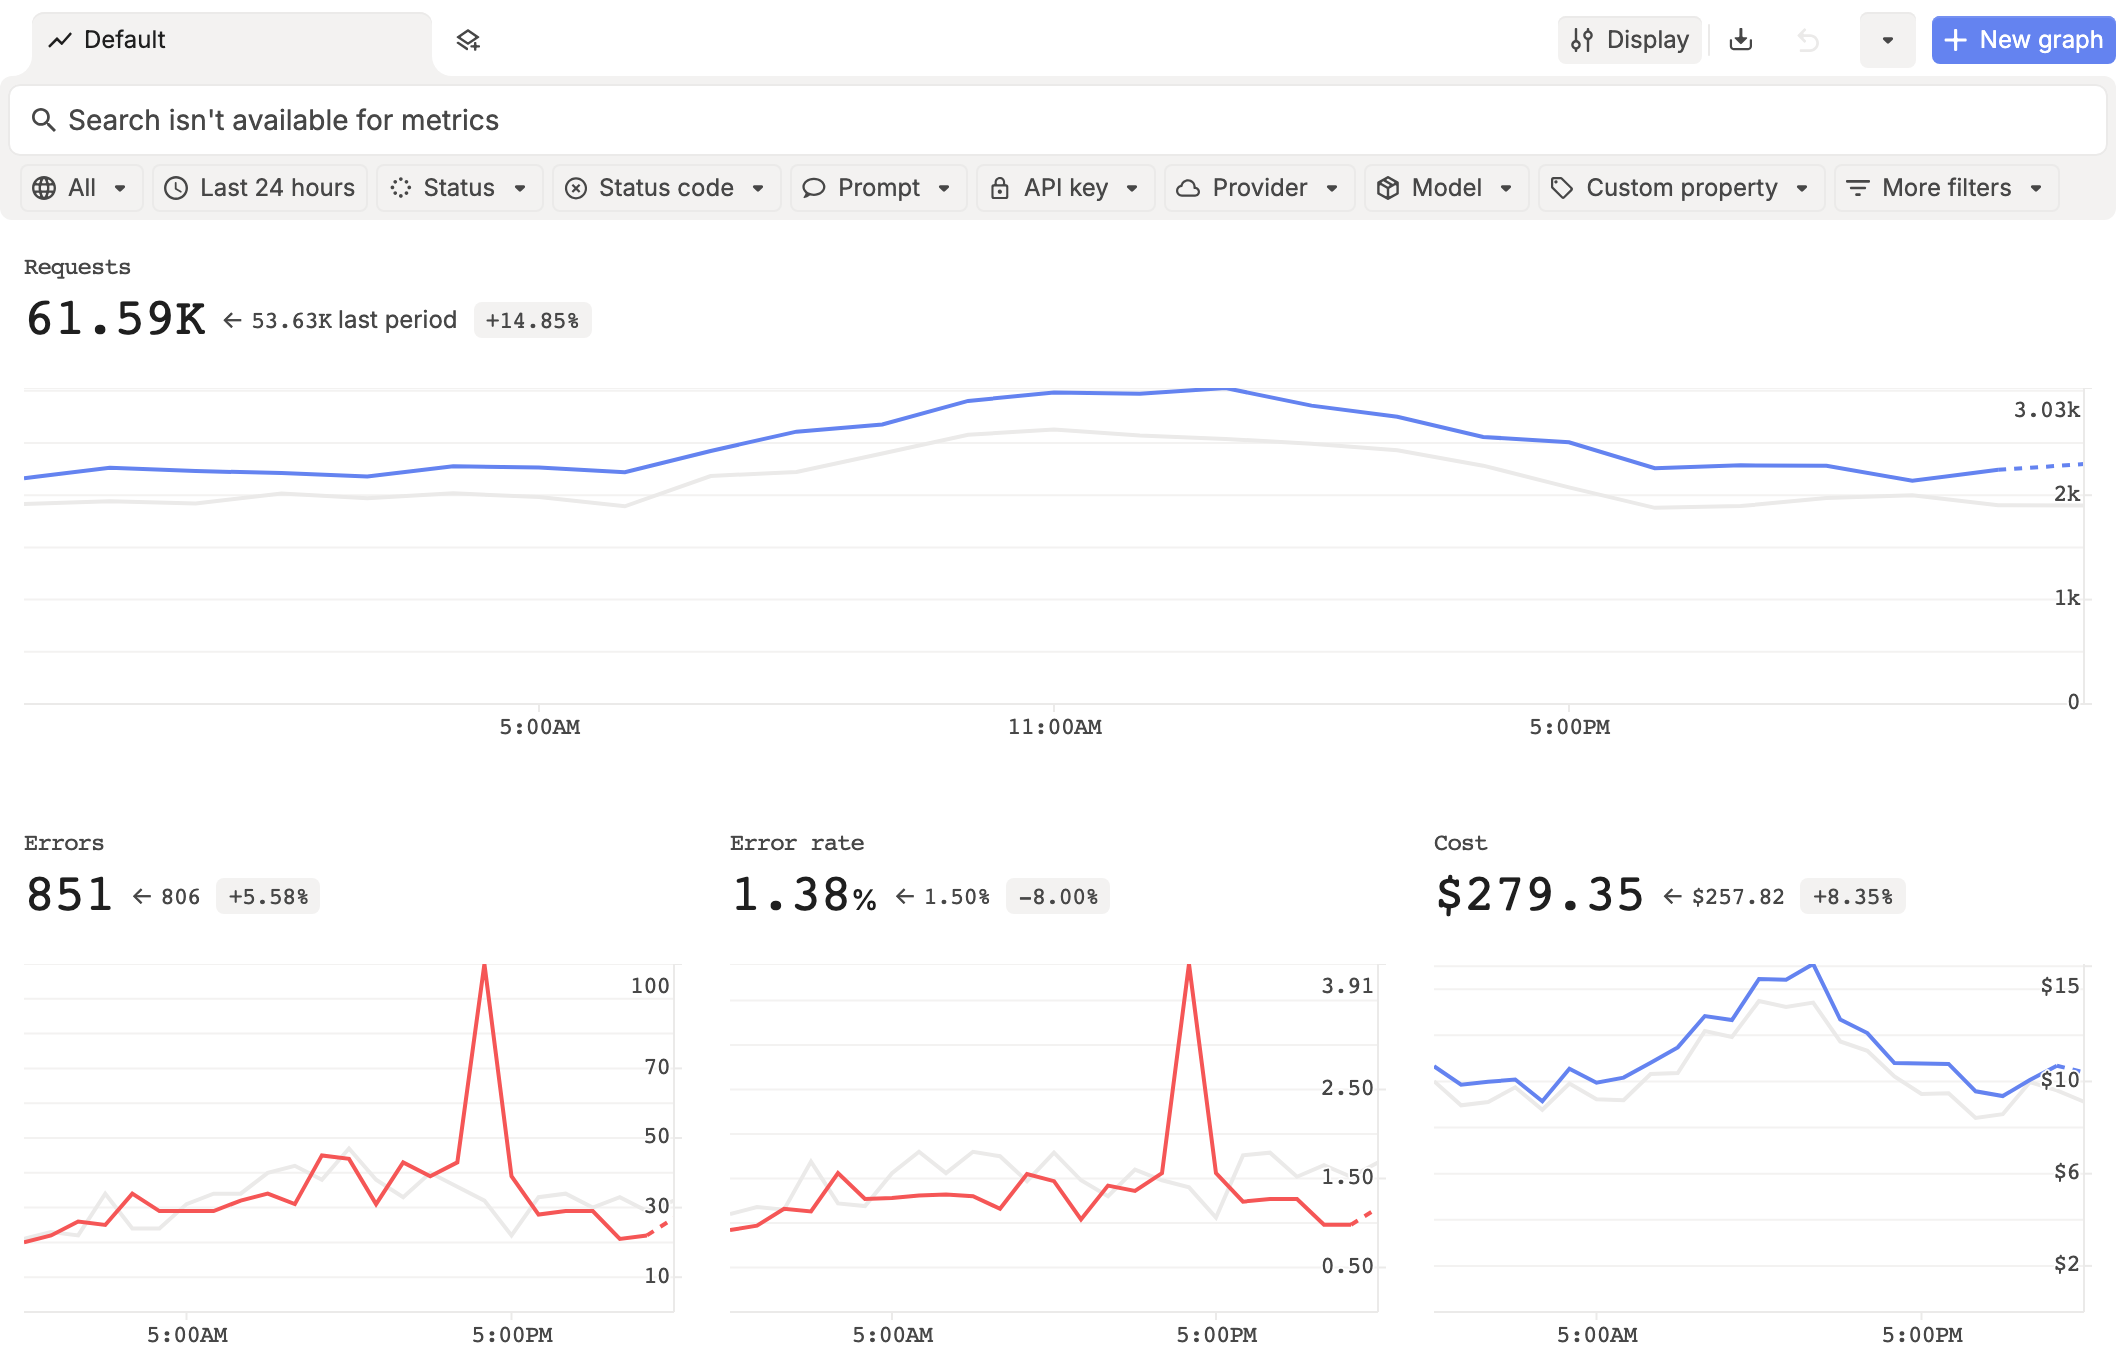Select the Default tab
2116x1370 pixels.
232,40
